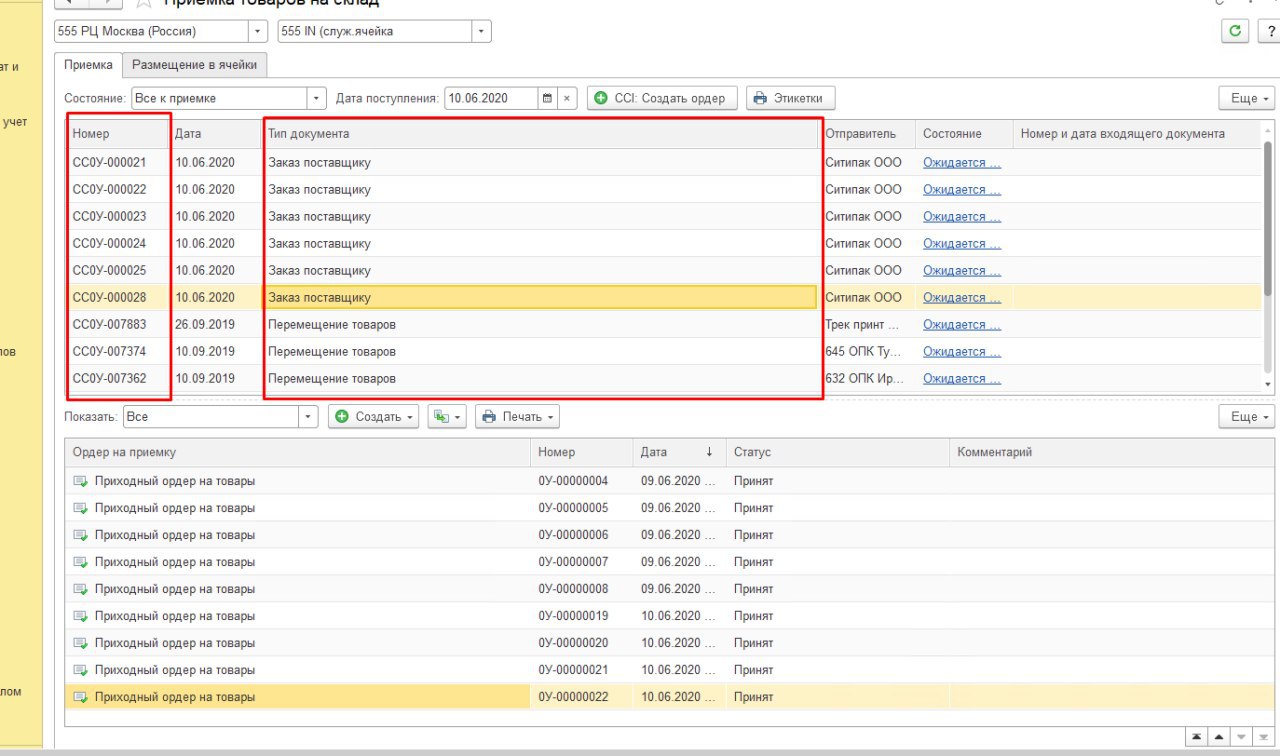The height and width of the screenshot is (756, 1280).
Task: Sort upper table by Номер column header
Action: pyautogui.click(x=116, y=133)
